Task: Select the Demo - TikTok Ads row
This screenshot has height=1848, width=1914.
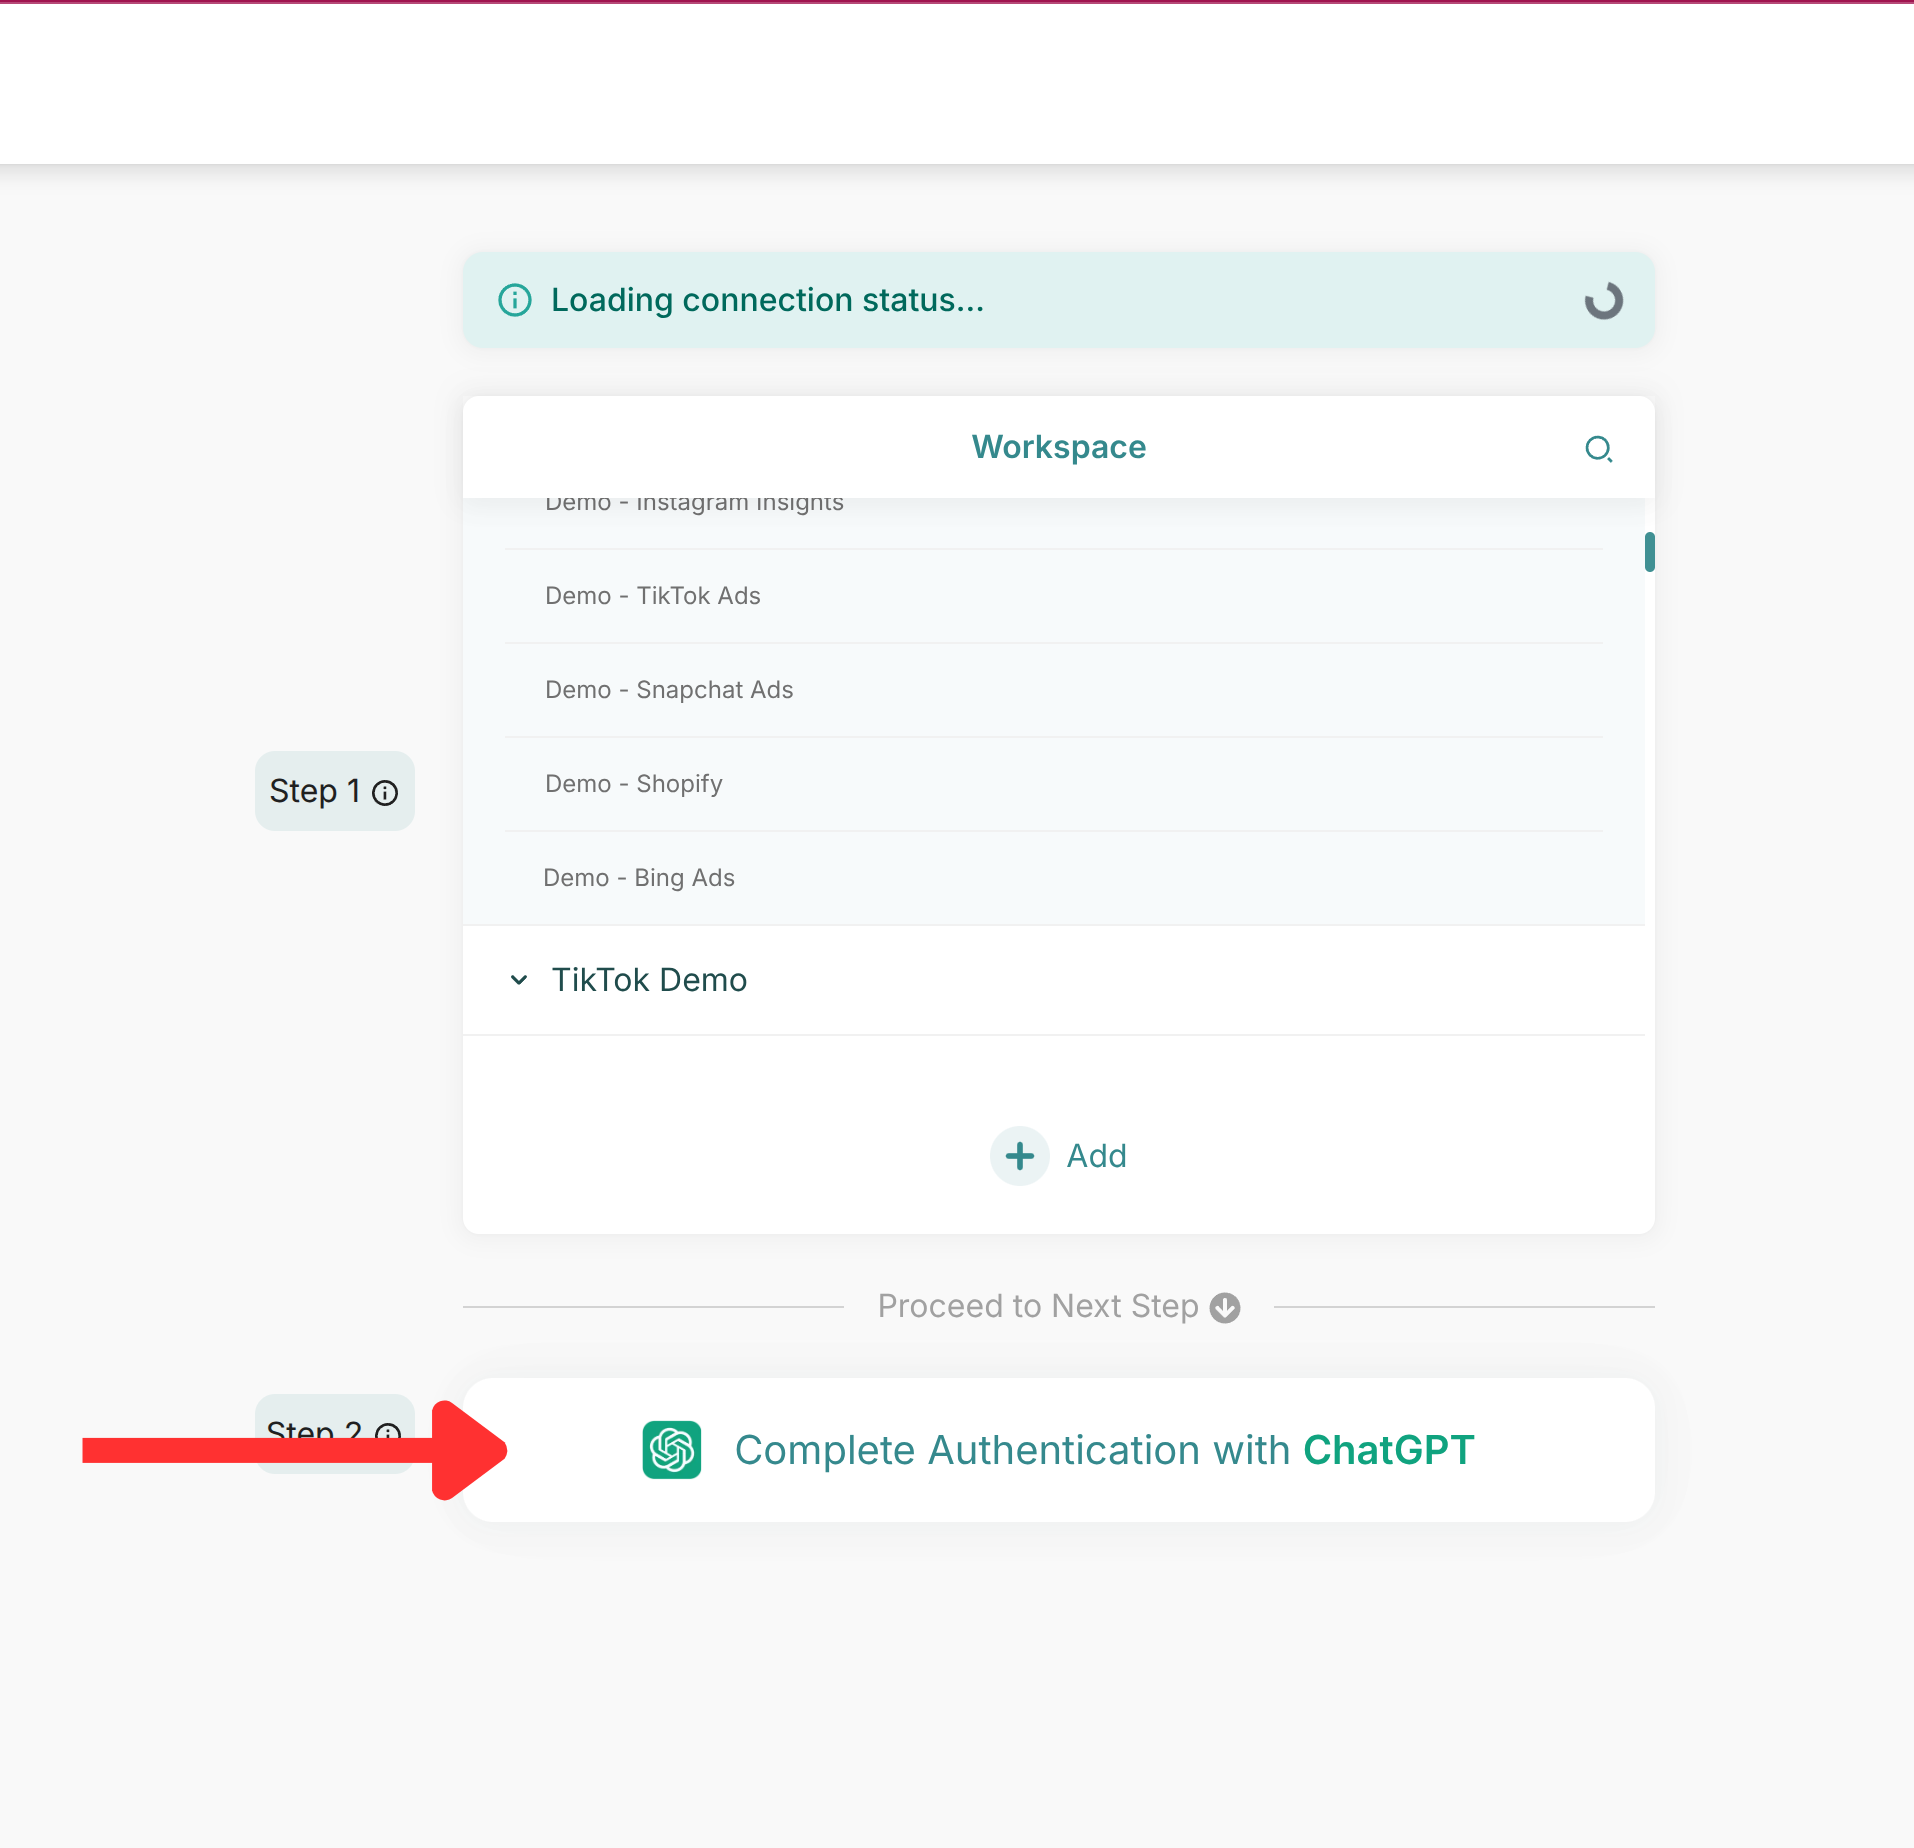Action: pos(1054,596)
